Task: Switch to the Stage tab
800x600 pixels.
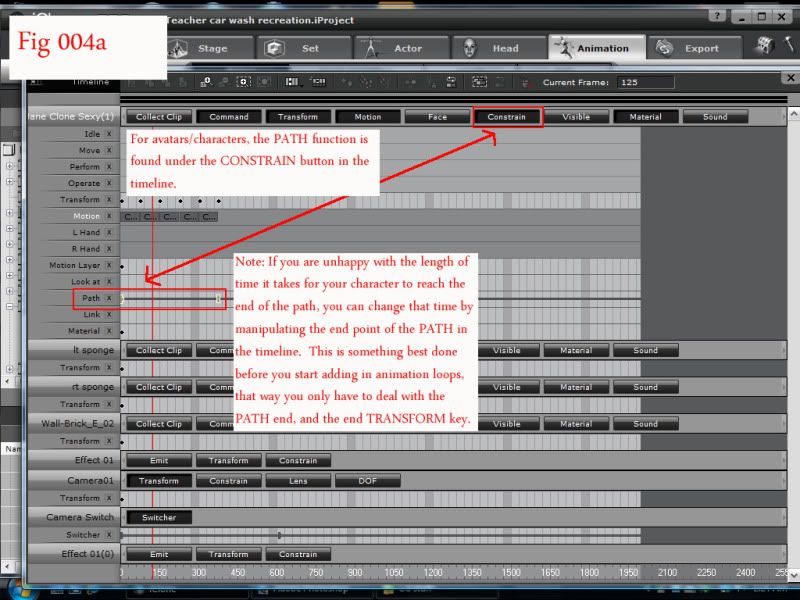Action: (210, 48)
